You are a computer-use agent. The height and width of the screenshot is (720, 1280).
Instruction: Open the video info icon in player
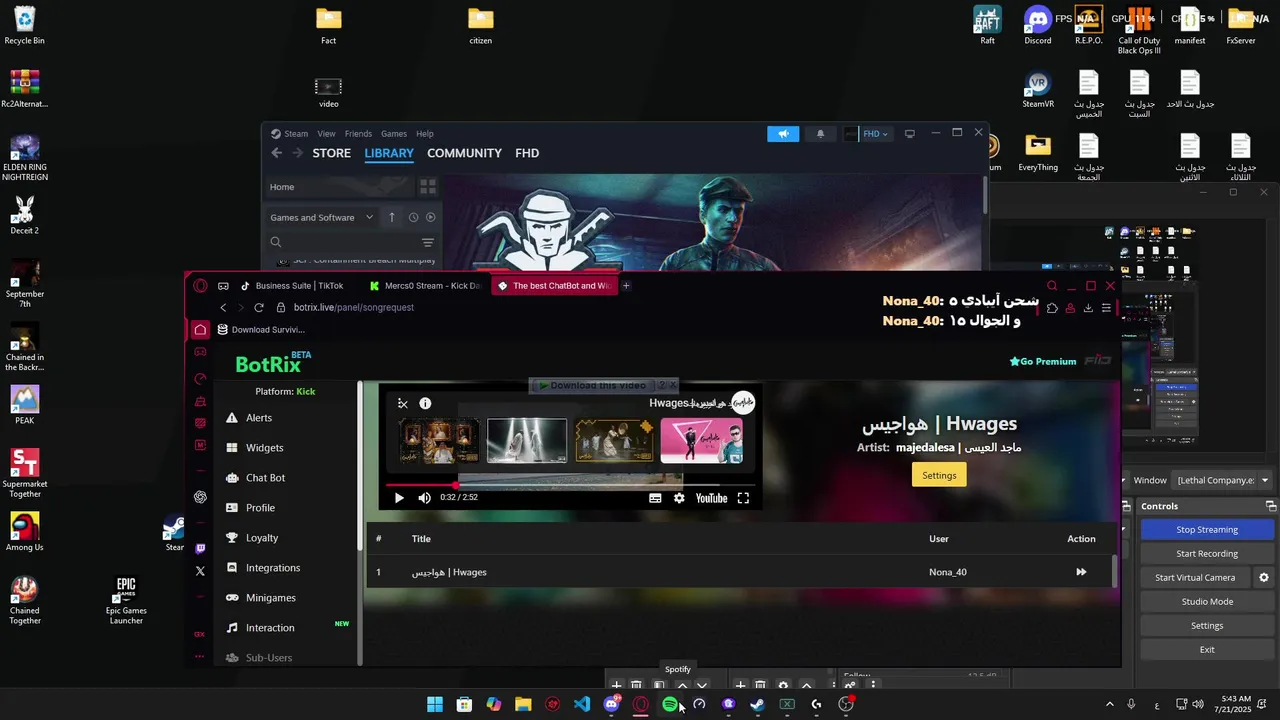tap(425, 403)
